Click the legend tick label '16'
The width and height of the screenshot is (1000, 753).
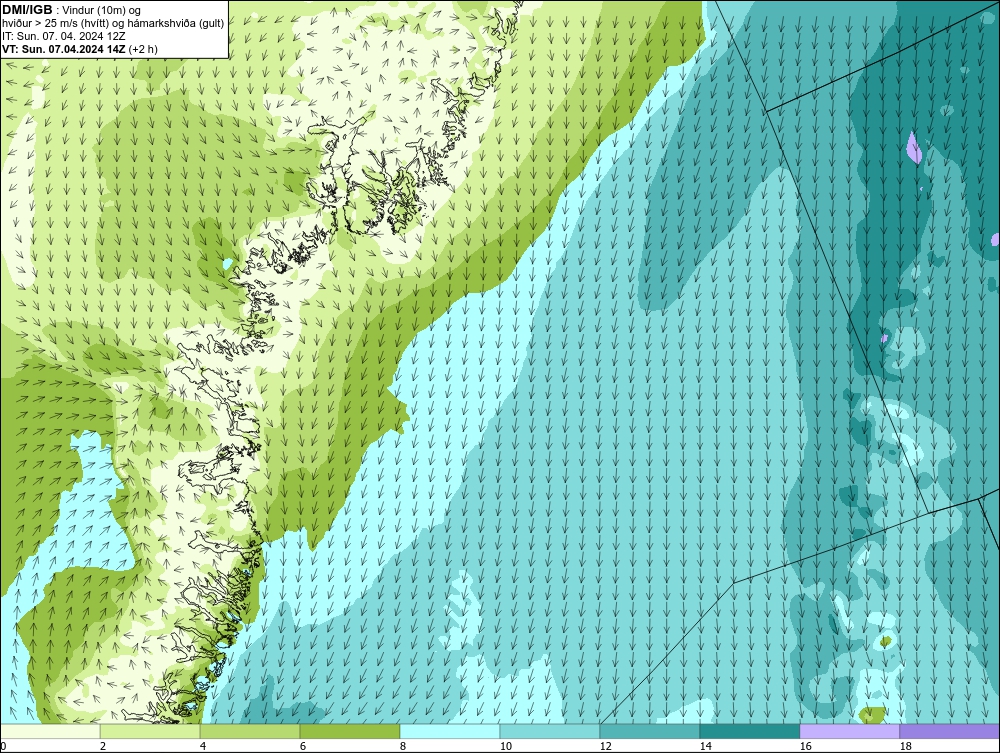coord(805,746)
